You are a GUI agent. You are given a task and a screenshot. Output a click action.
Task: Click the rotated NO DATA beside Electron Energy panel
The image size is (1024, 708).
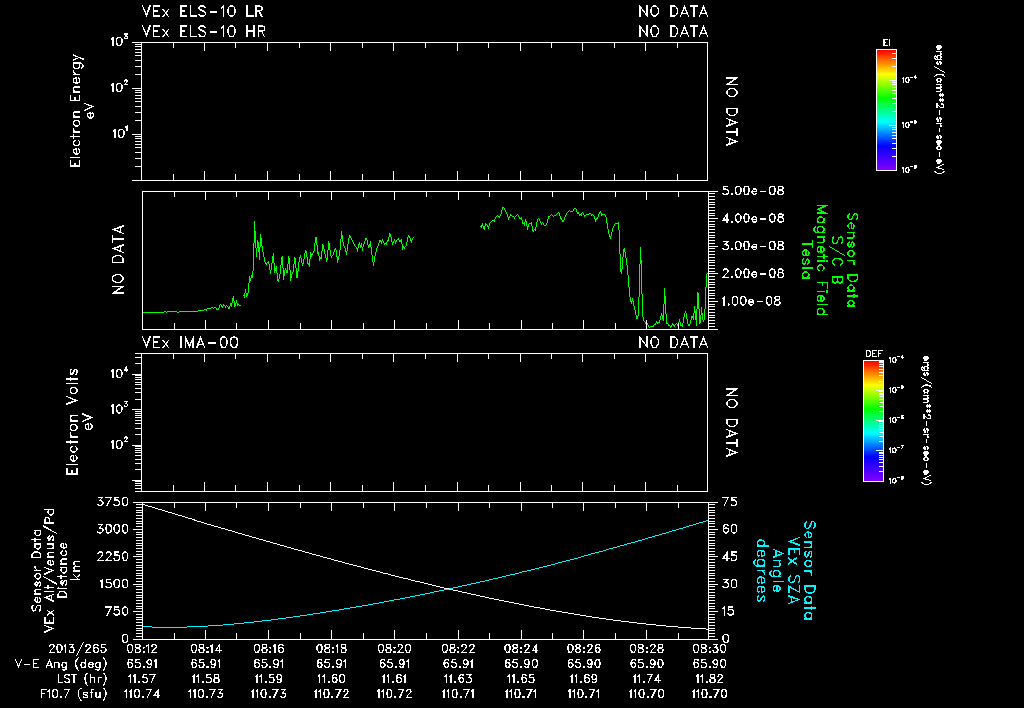(x=731, y=111)
